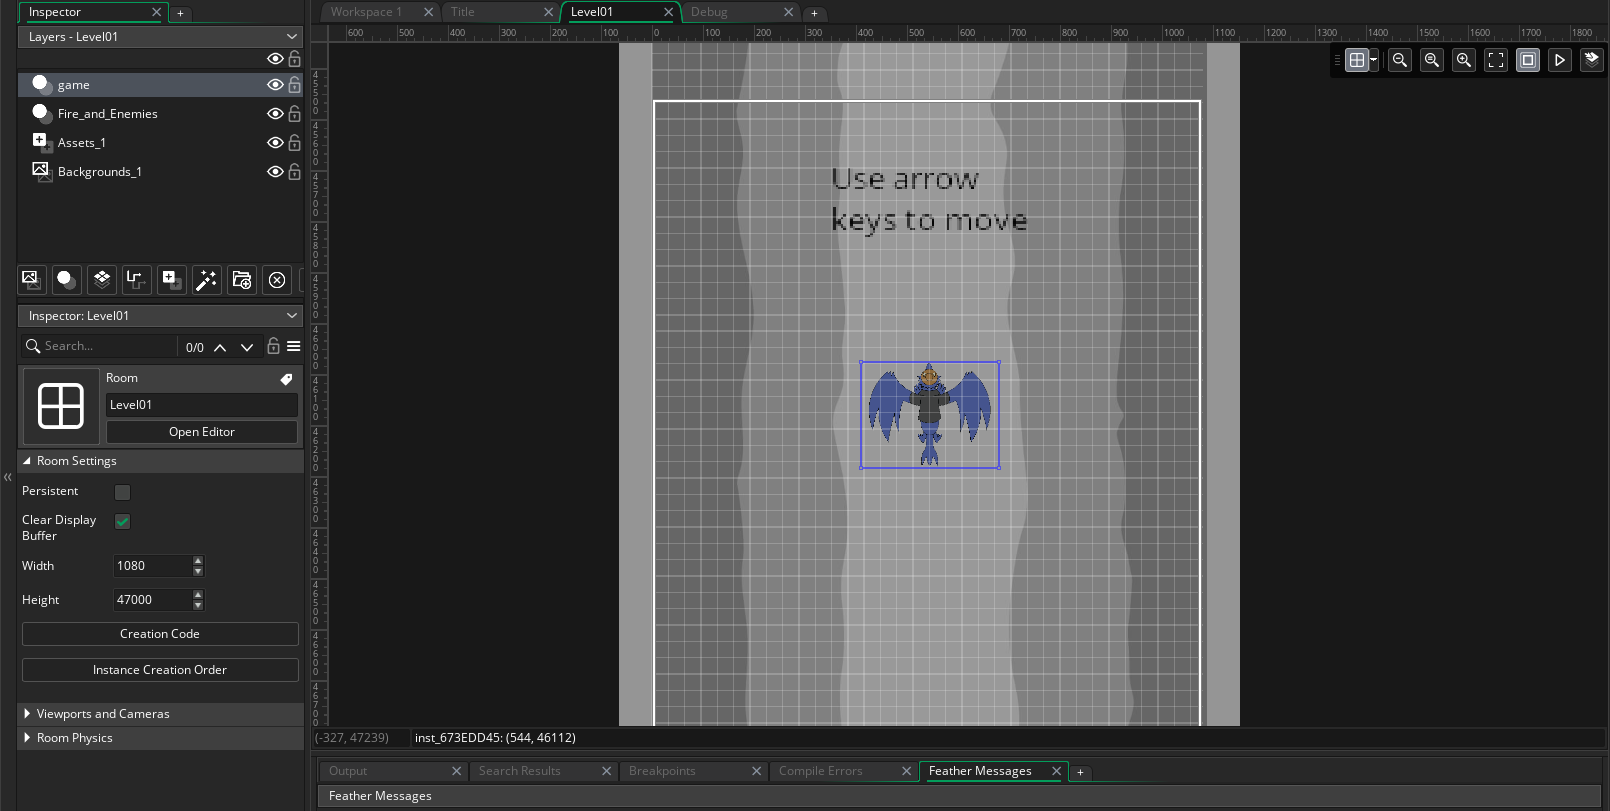Viewport: 1610px width, 811px height.
Task: Open the Layers - Level01 dropdown
Action: pos(160,37)
